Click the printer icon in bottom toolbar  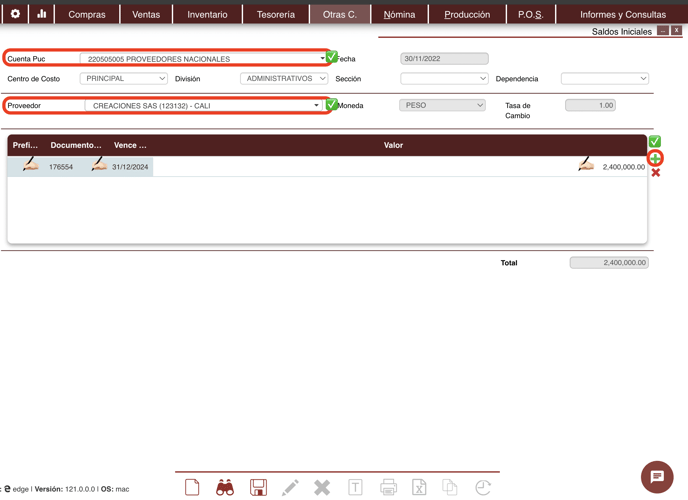coord(388,487)
